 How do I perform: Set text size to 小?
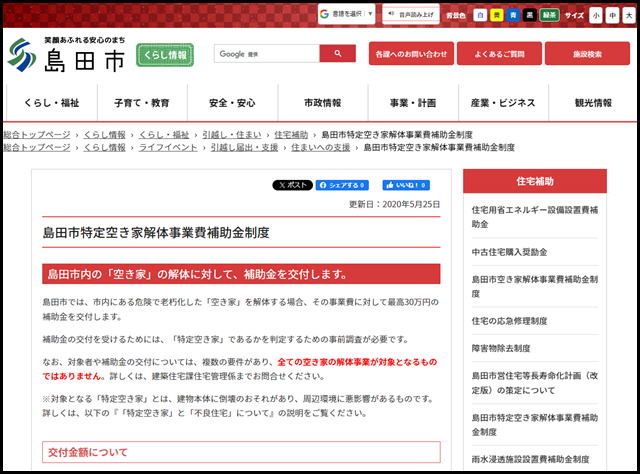[x=596, y=16]
